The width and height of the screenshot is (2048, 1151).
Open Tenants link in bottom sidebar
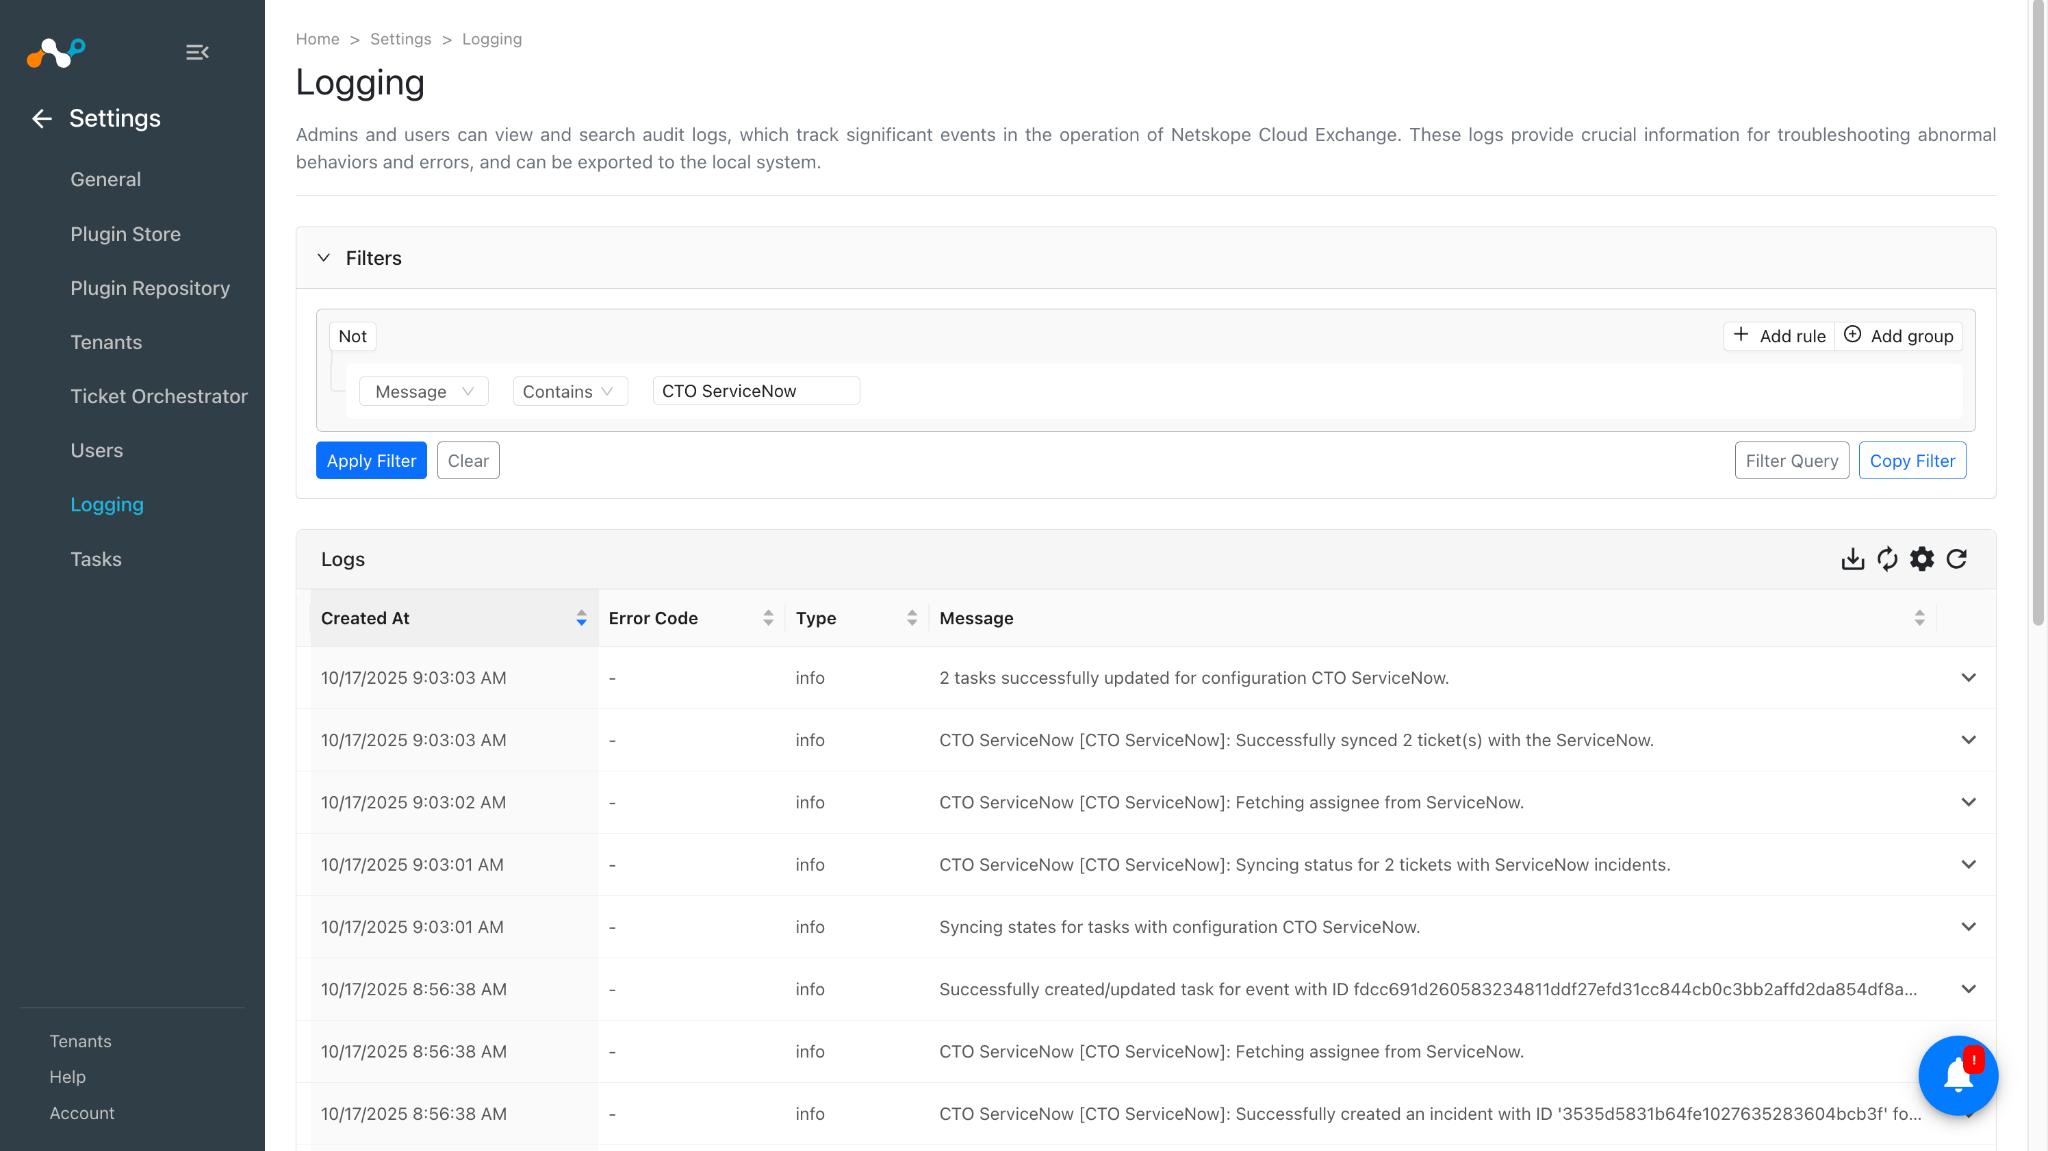click(x=81, y=1041)
